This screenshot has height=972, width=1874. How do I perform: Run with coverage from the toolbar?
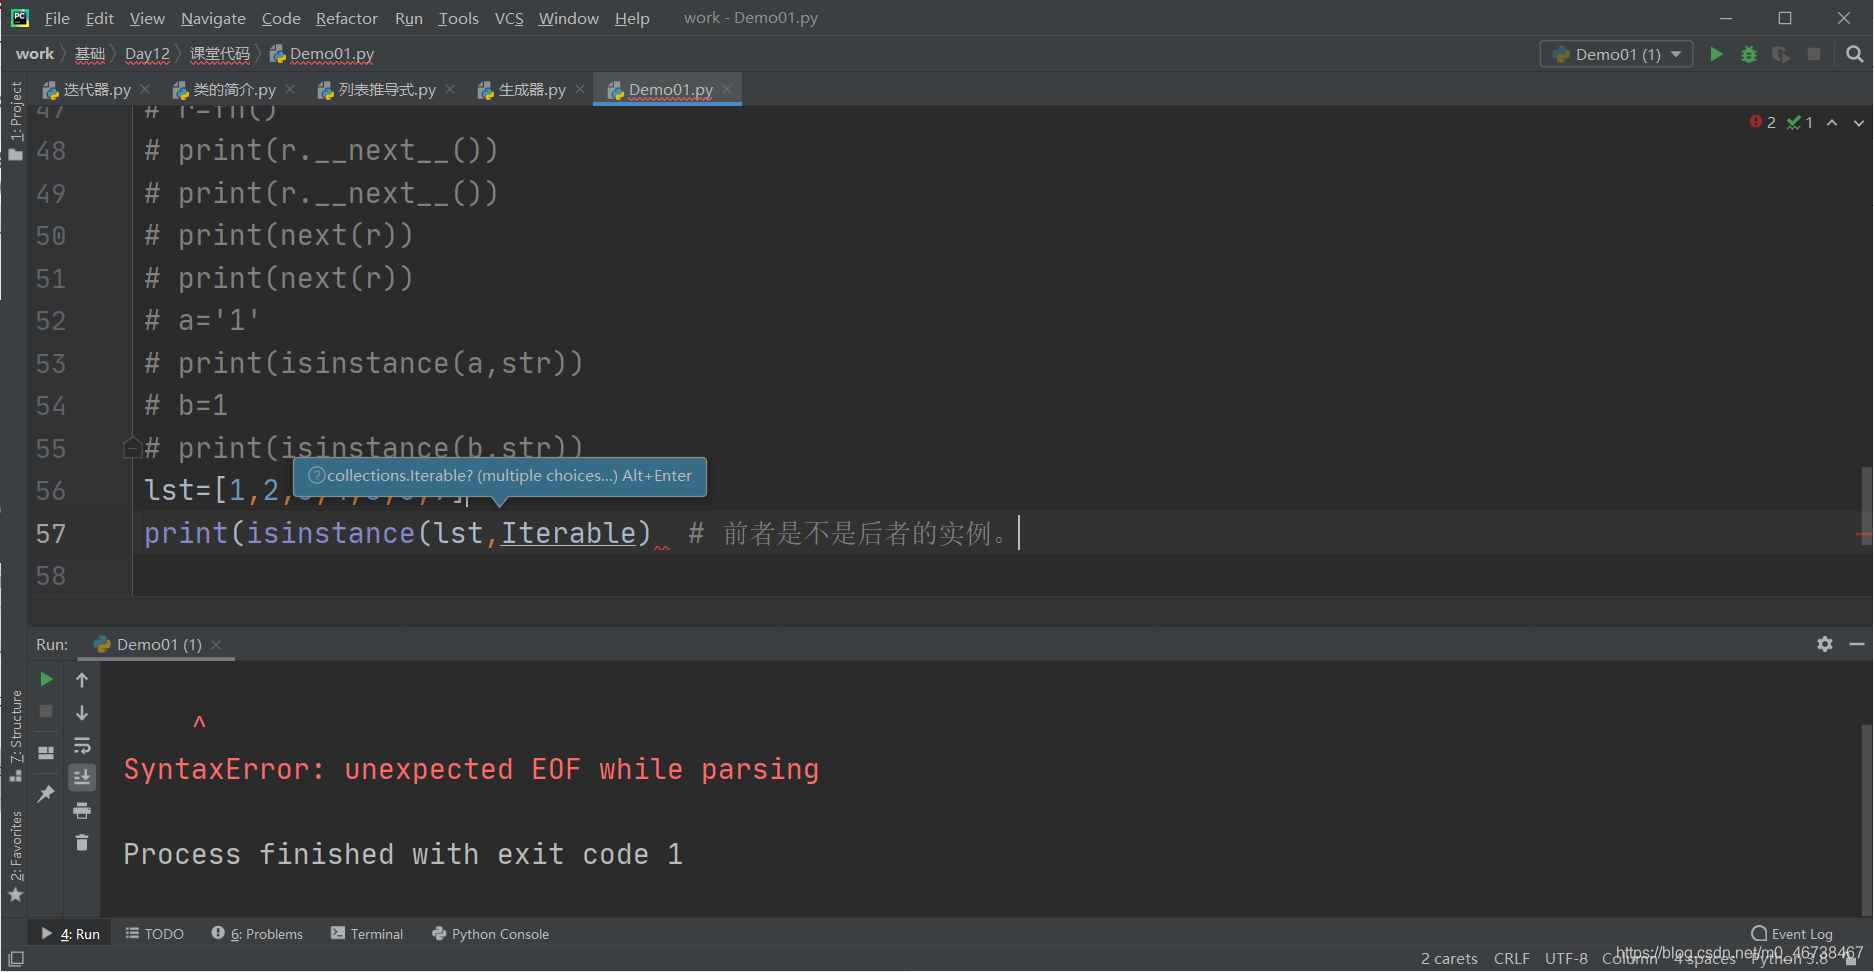pyautogui.click(x=1781, y=54)
